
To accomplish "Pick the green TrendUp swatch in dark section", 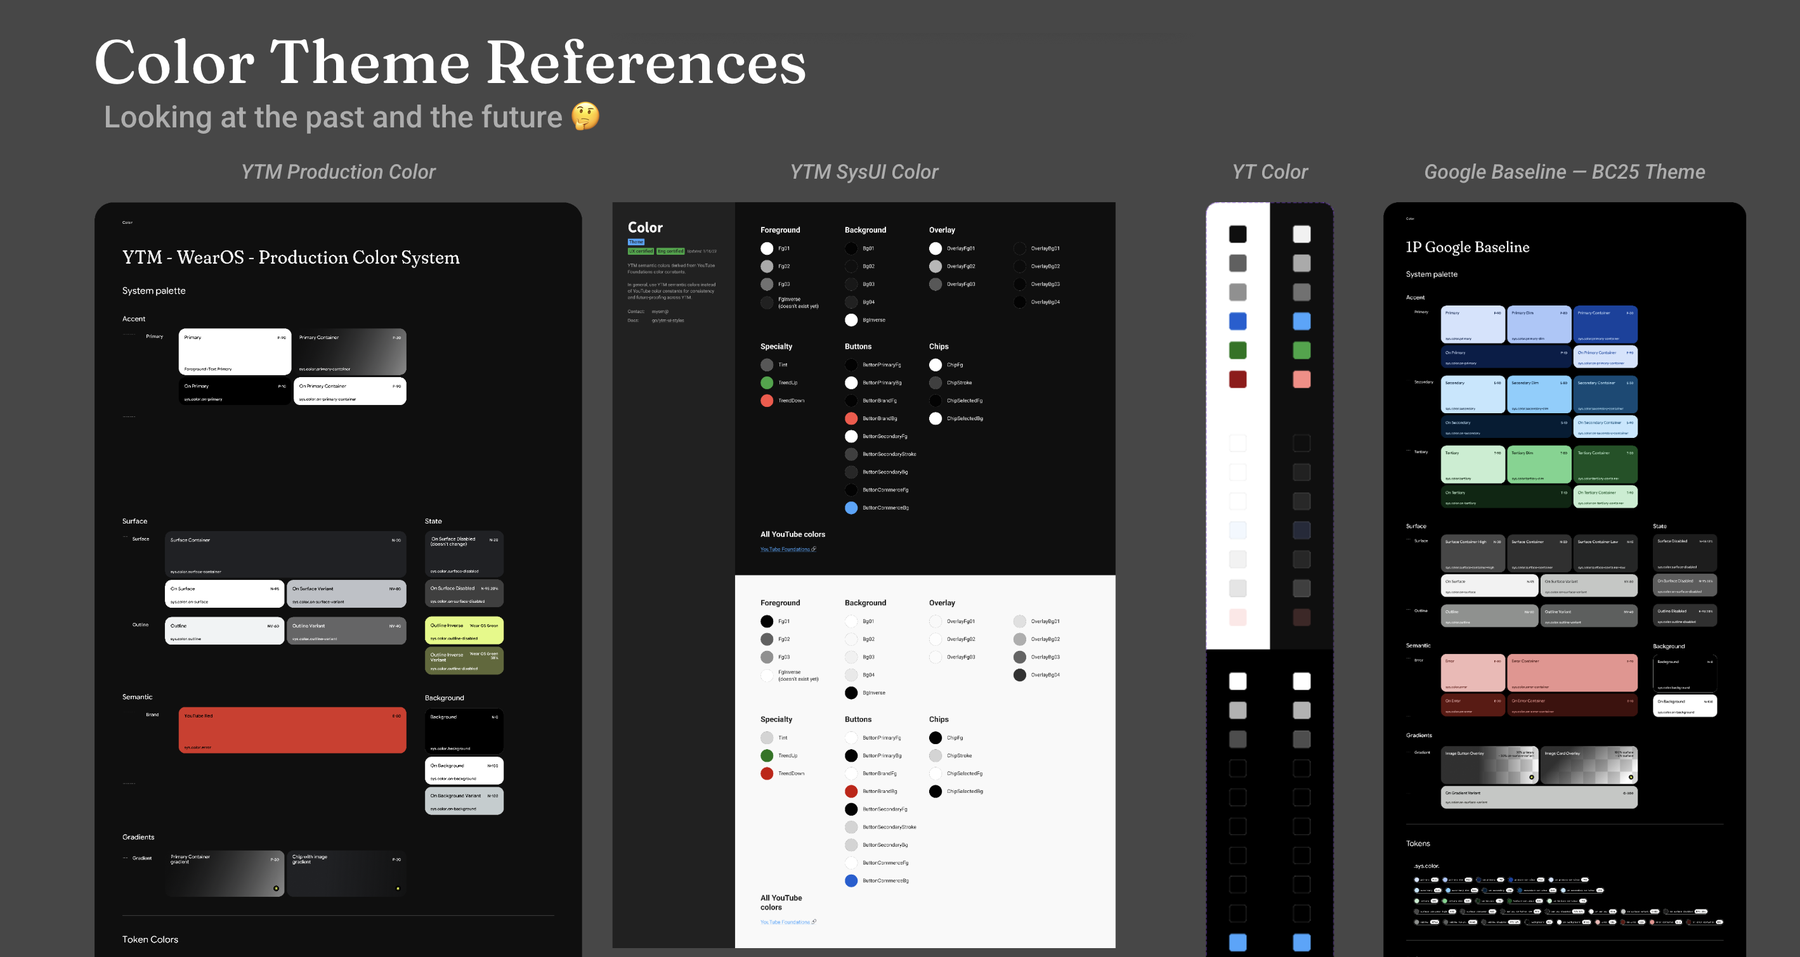I will pos(767,383).
